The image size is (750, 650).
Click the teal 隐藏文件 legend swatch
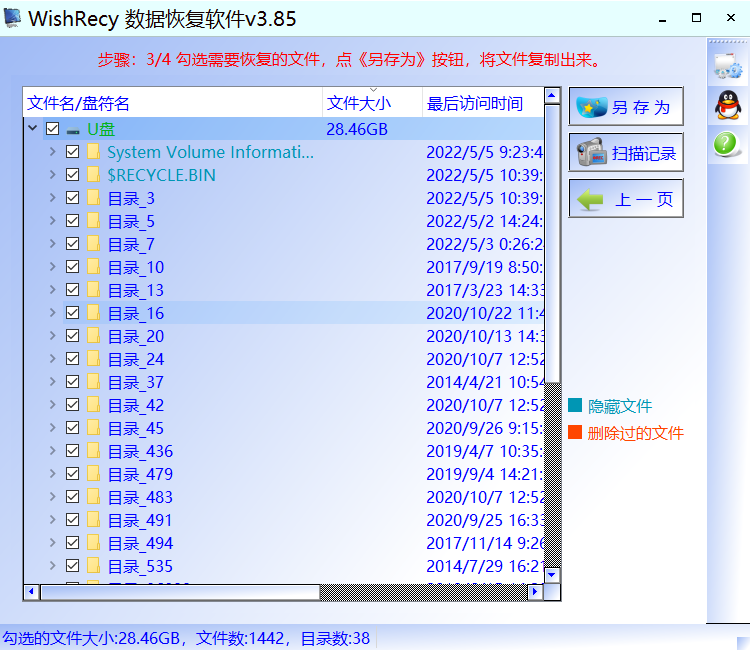(575, 405)
